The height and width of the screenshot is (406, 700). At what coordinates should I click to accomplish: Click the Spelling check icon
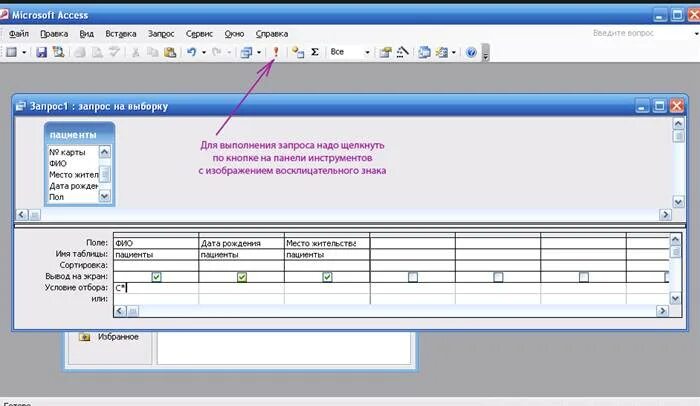point(114,52)
